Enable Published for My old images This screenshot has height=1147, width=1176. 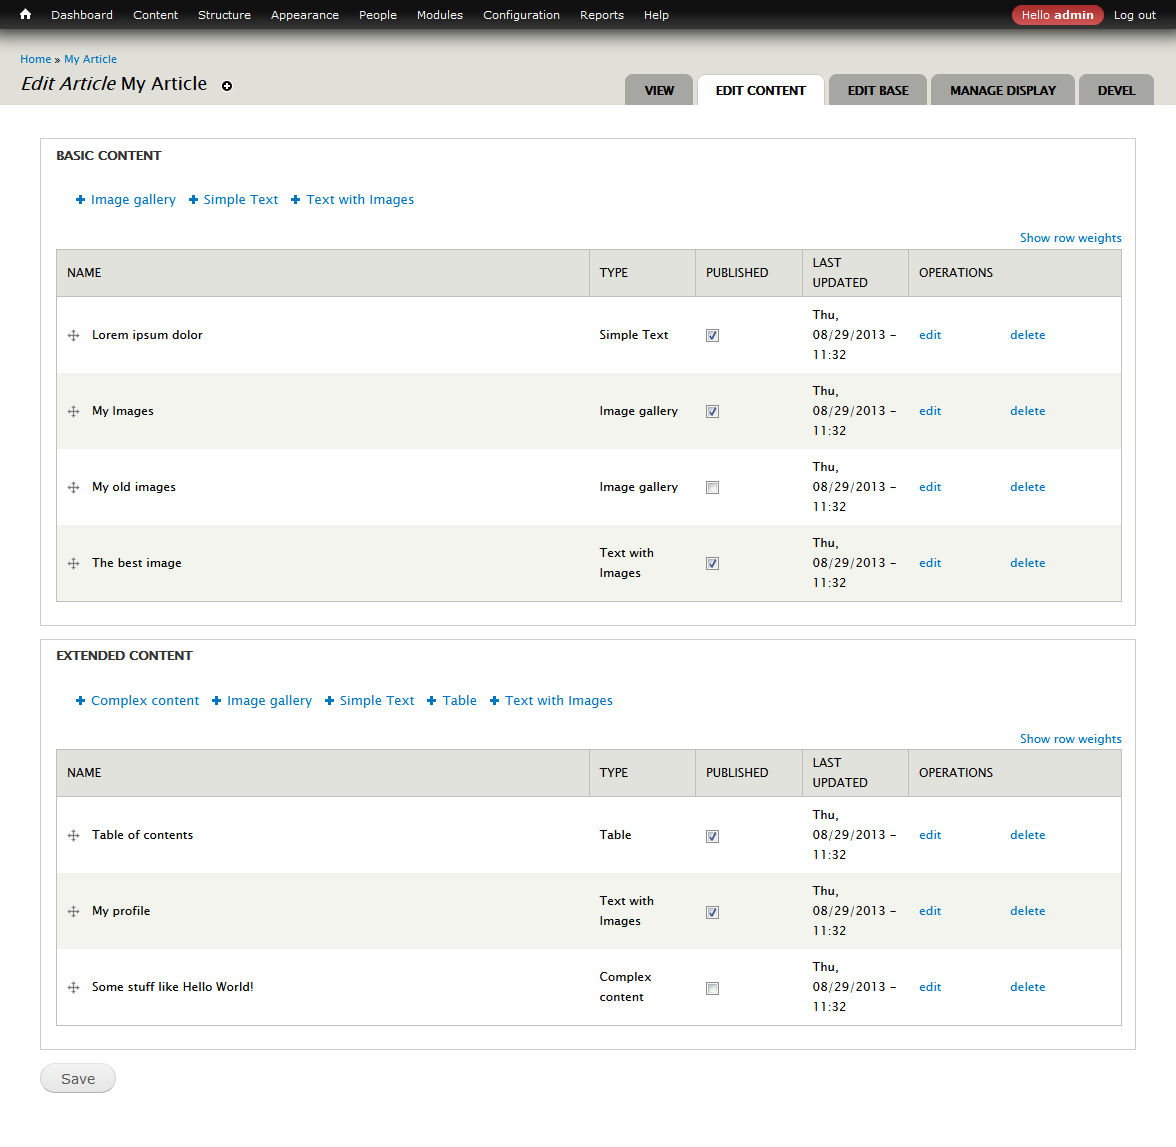coord(712,487)
